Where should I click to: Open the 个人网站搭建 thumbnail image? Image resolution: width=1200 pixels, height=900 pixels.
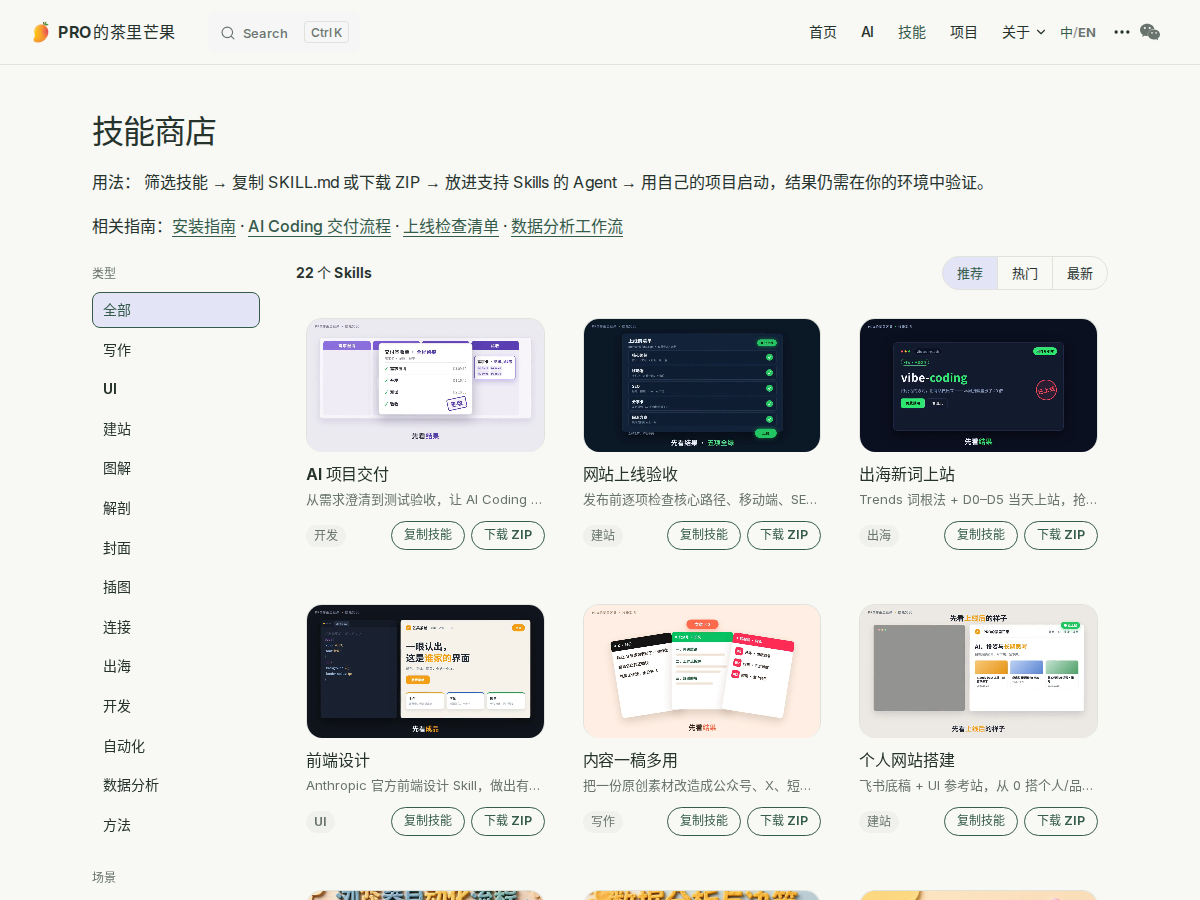[x=978, y=671]
